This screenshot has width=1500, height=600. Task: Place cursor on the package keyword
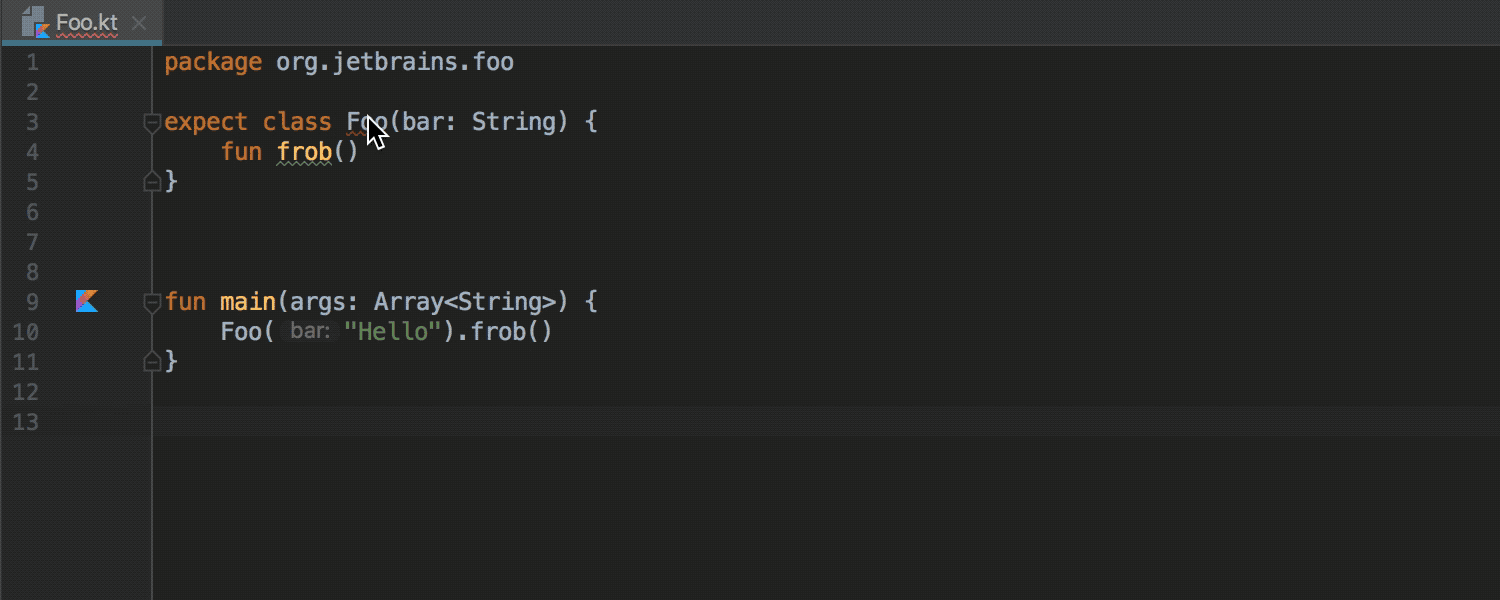pyautogui.click(x=212, y=62)
